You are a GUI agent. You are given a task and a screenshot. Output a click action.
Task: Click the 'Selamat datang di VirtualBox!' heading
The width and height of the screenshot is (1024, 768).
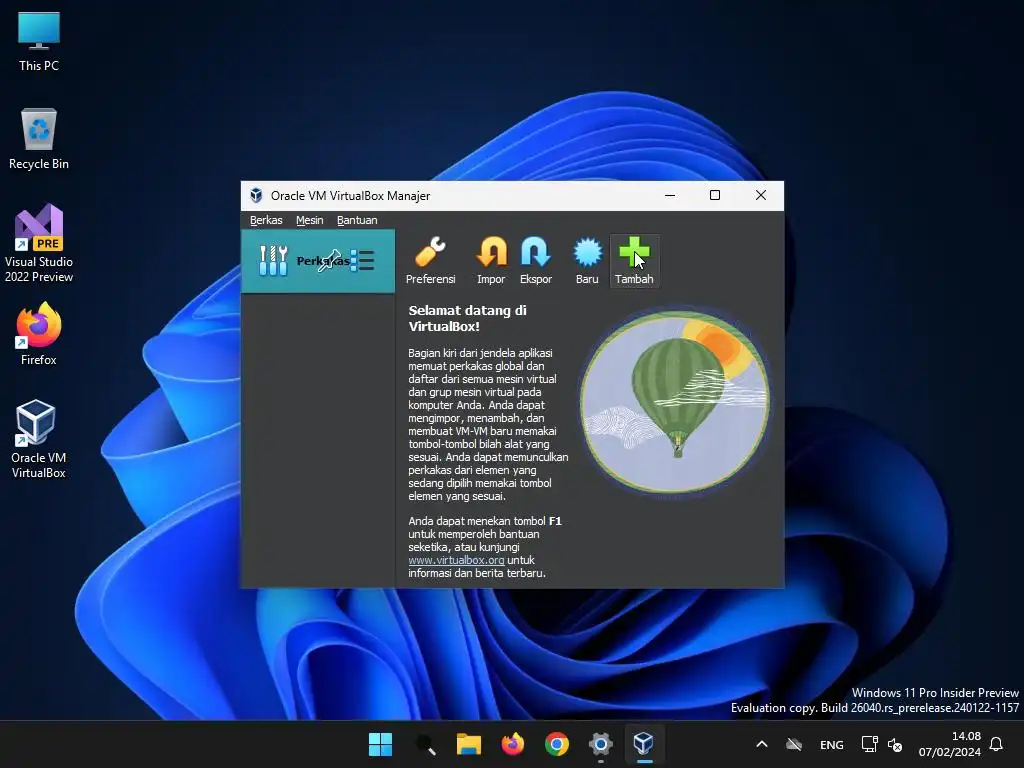(x=468, y=318)
